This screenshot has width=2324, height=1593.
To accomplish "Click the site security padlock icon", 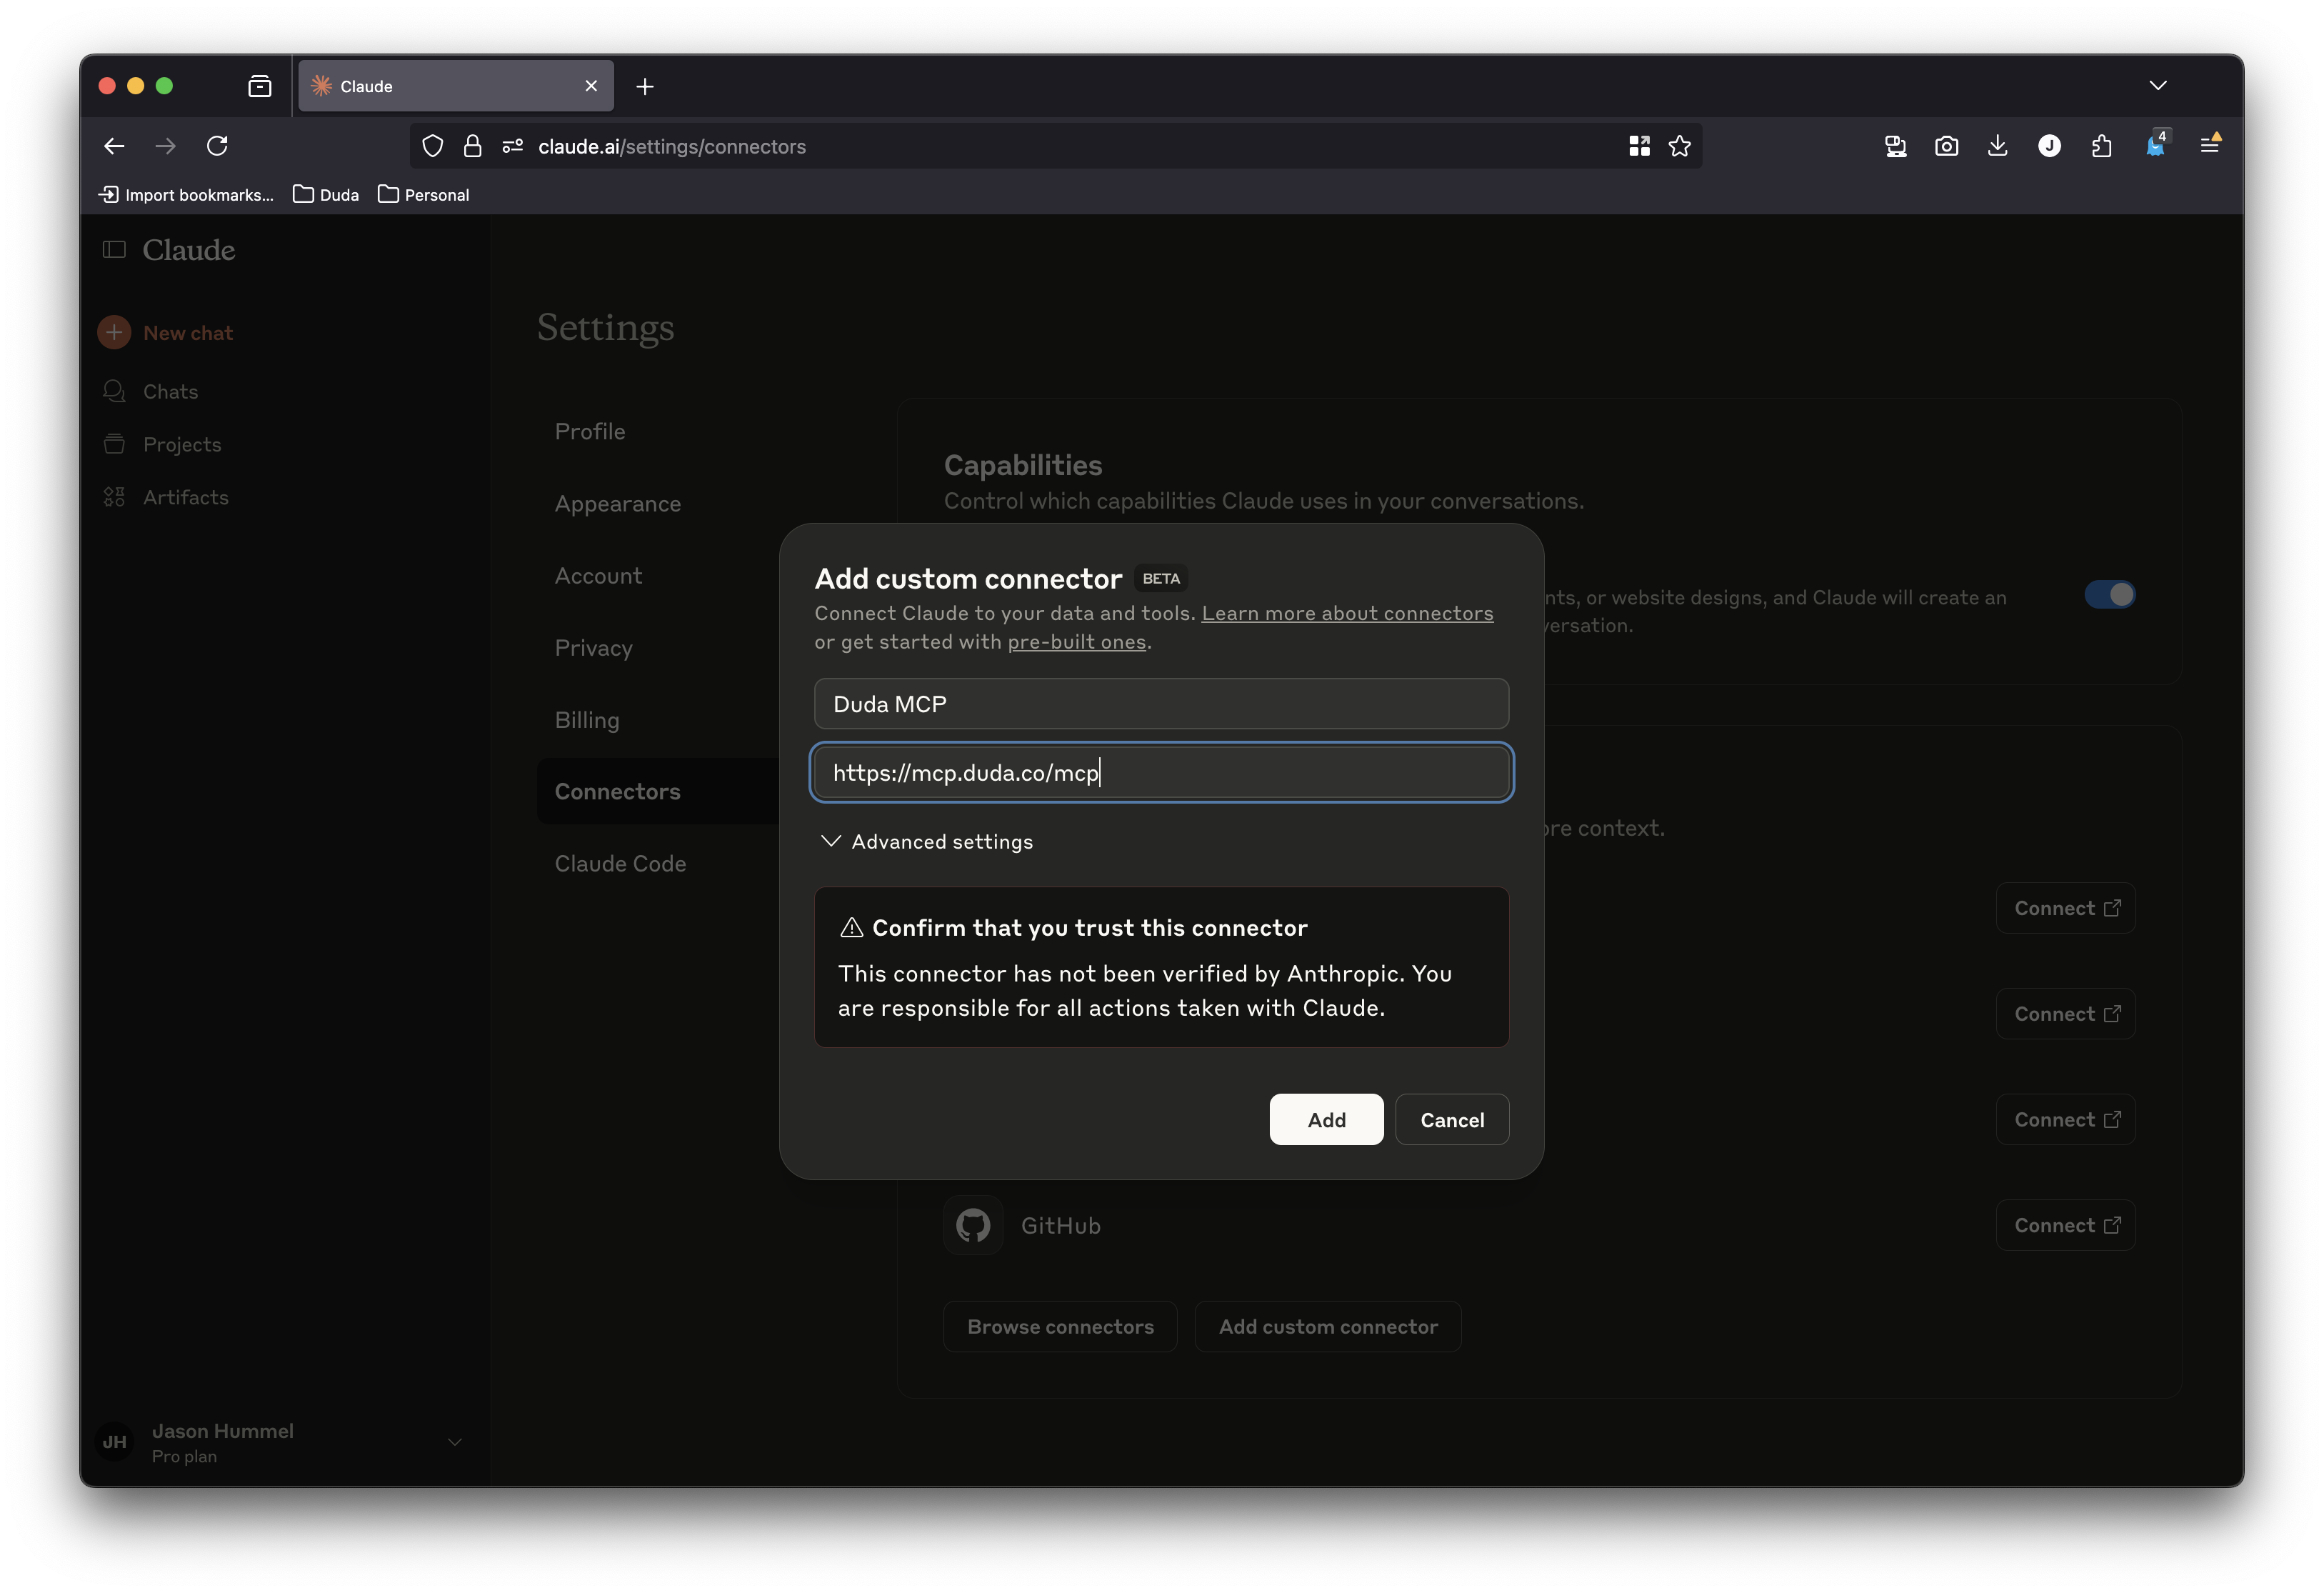I will [x=473, y=146].
